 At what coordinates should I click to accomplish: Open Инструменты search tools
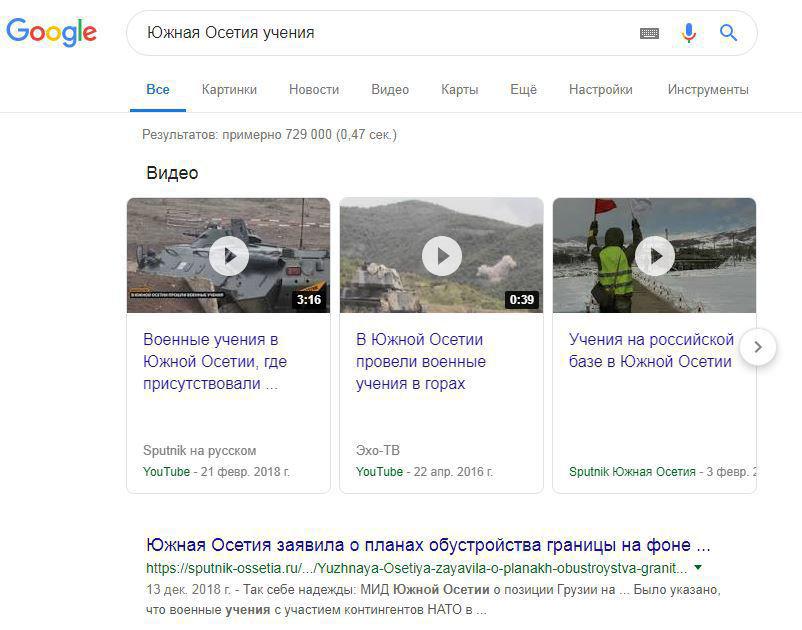[x=708, y=89]
